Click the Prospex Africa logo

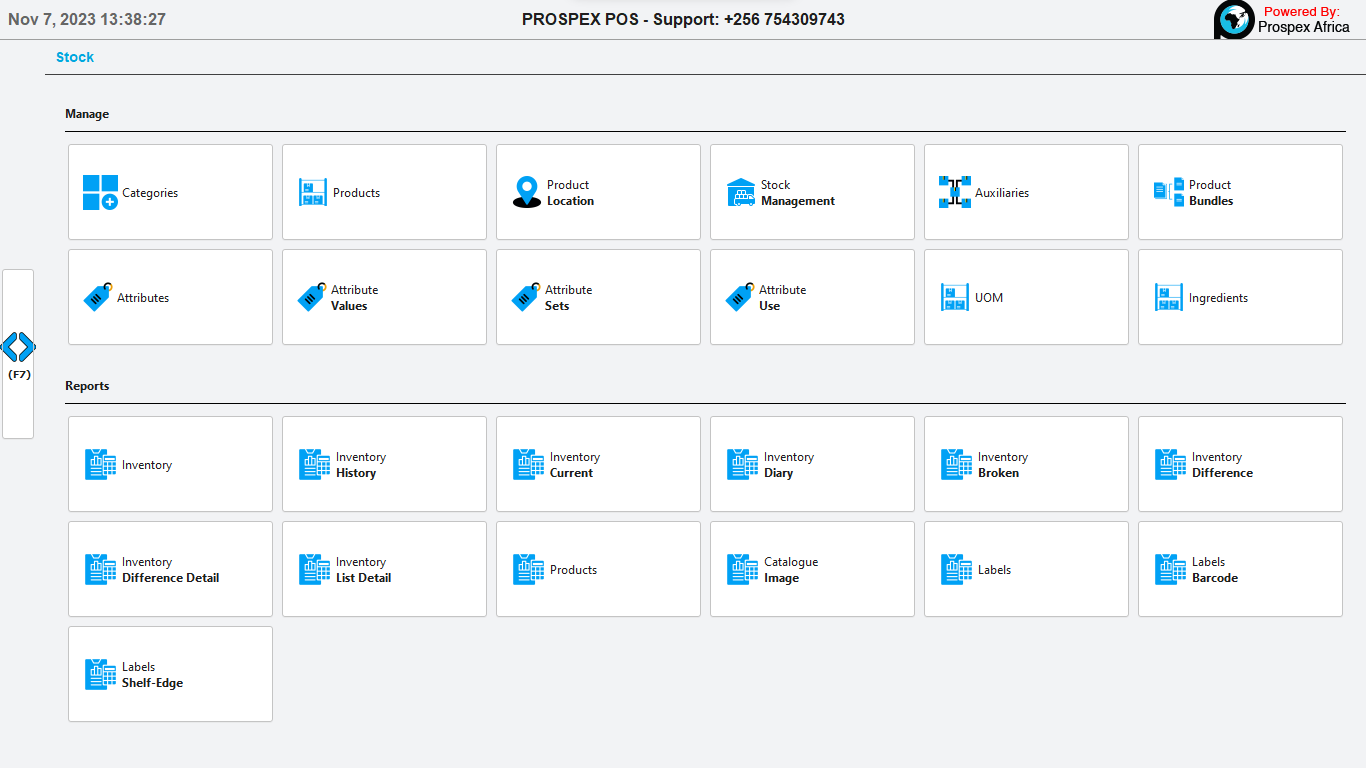point(1234,20)
